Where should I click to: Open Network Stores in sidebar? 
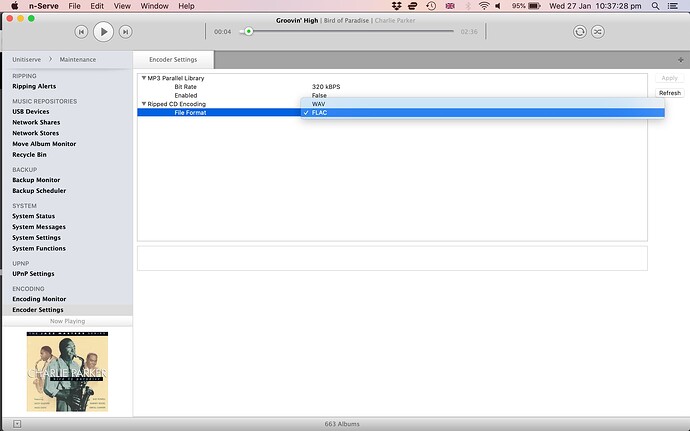[35, 133]
